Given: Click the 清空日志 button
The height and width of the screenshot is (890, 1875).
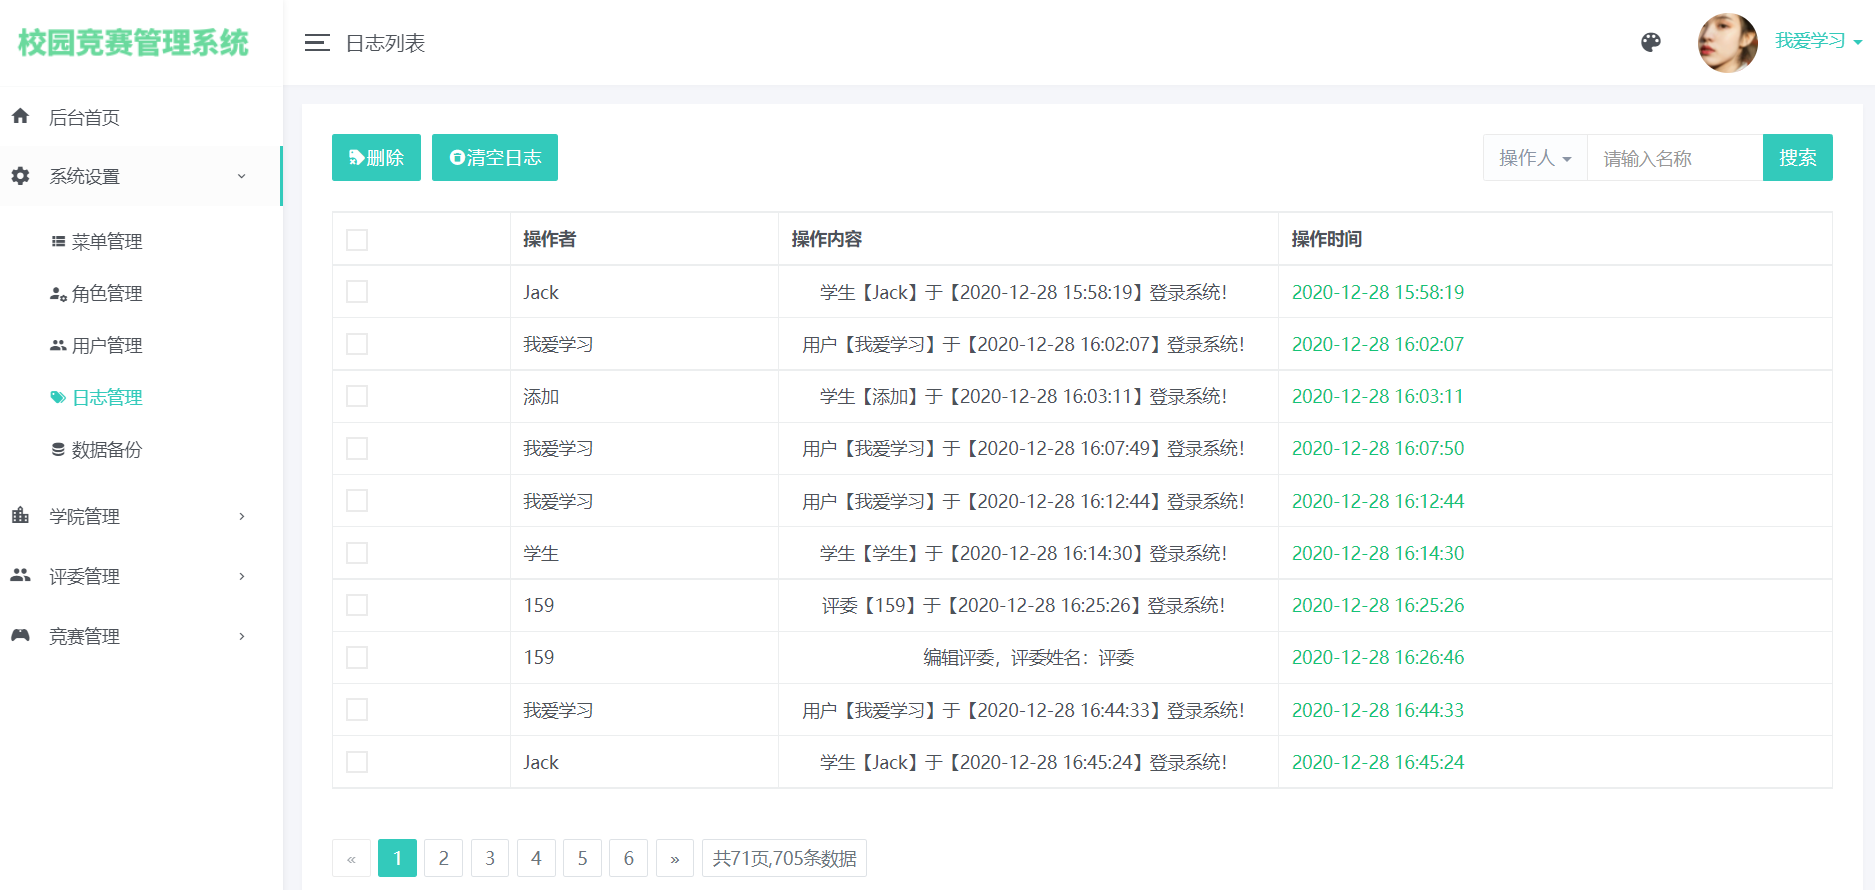Looking at the screenshot, I should [495, 157].
